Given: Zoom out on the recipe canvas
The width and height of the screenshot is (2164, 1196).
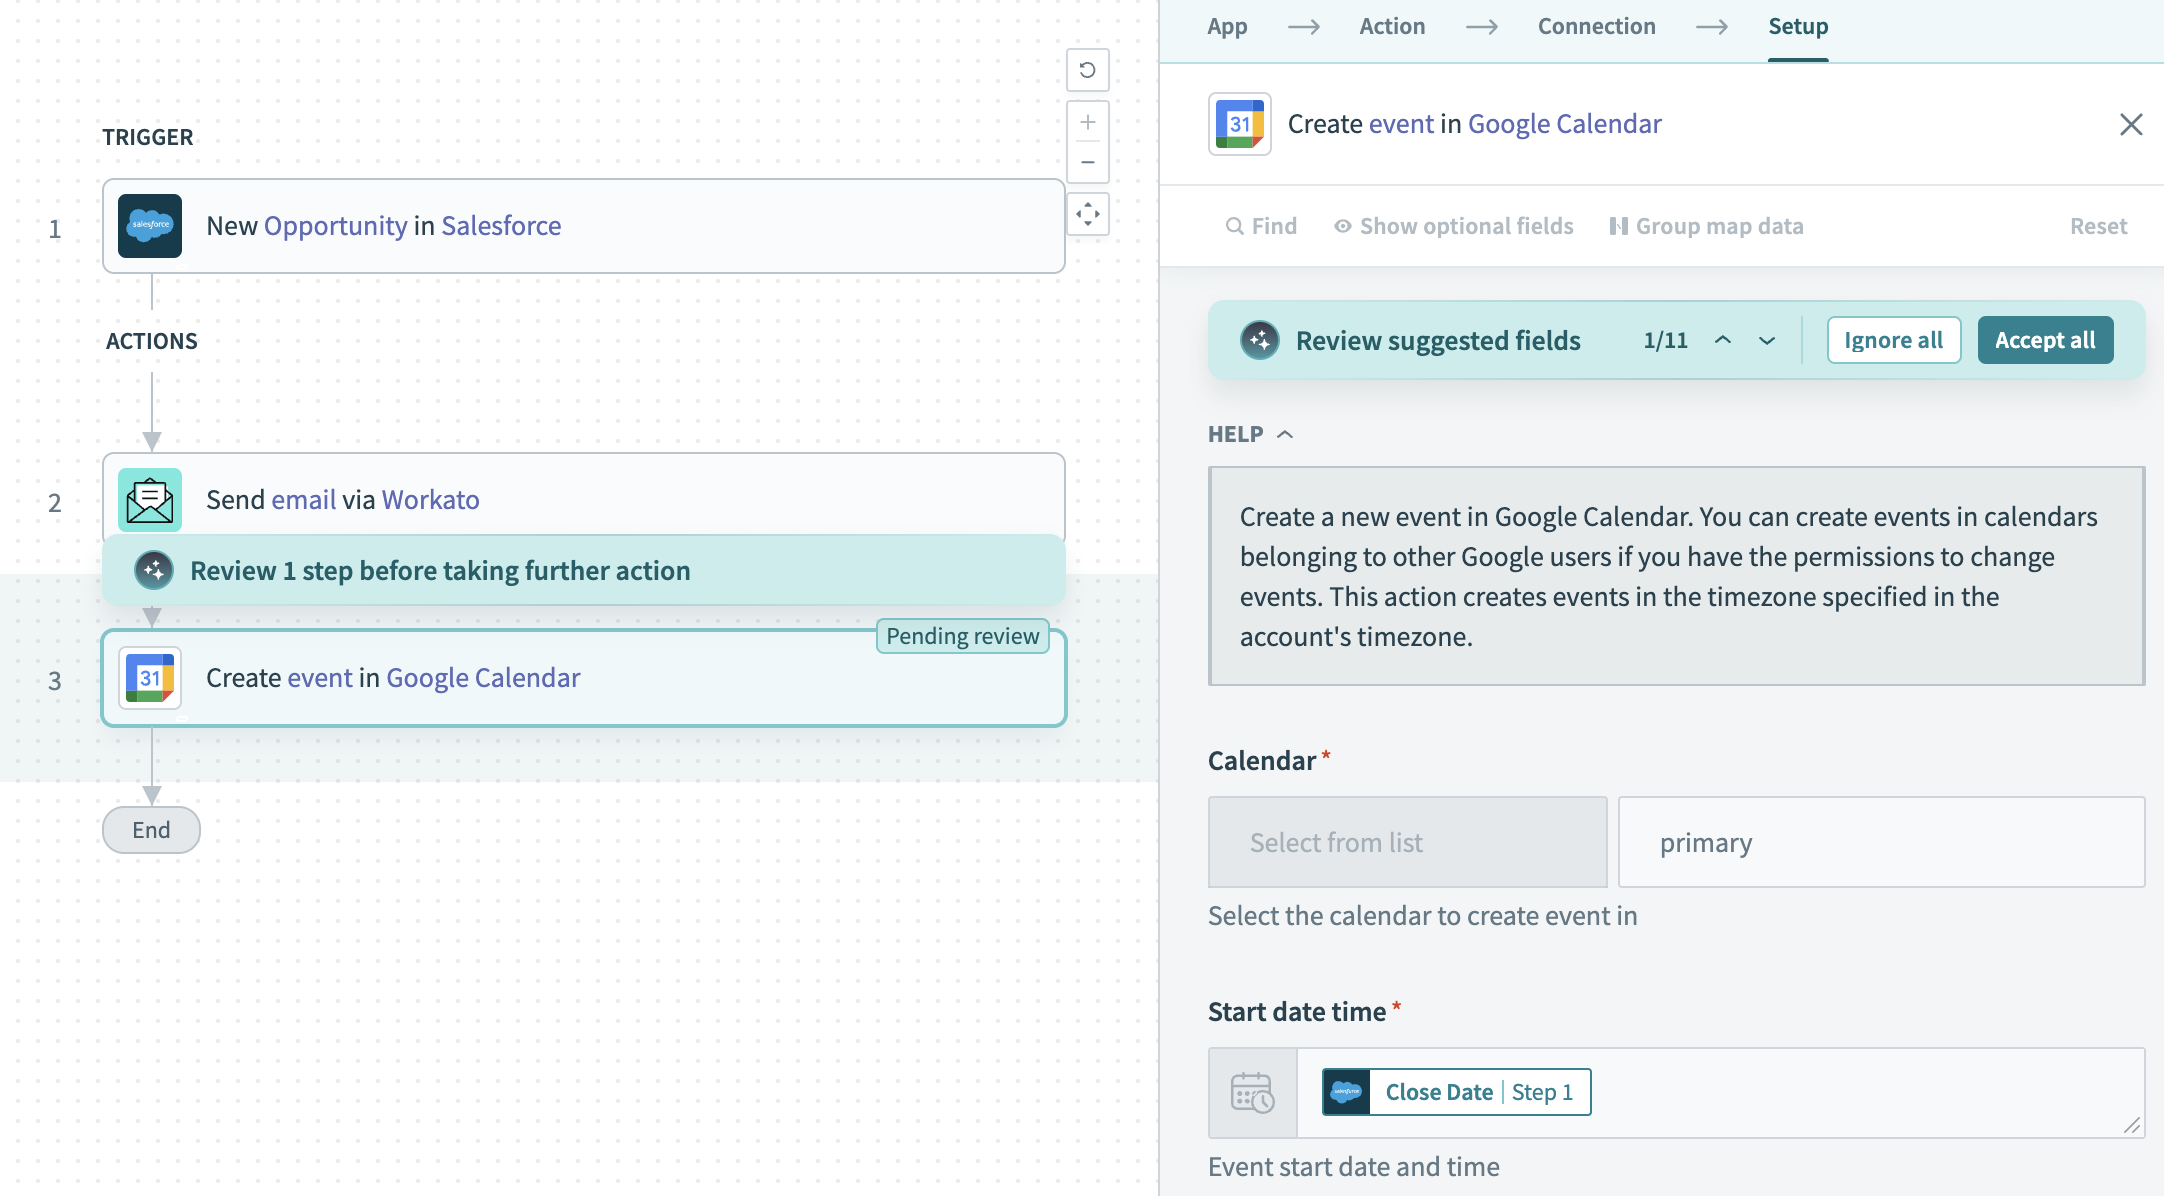Looking at the screenshot, I should pyautogui.click(x=1088, y=162).
